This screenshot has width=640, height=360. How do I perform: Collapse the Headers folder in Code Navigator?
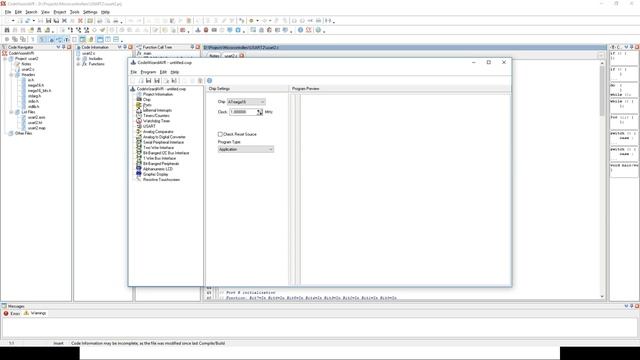tap(11, 75)
